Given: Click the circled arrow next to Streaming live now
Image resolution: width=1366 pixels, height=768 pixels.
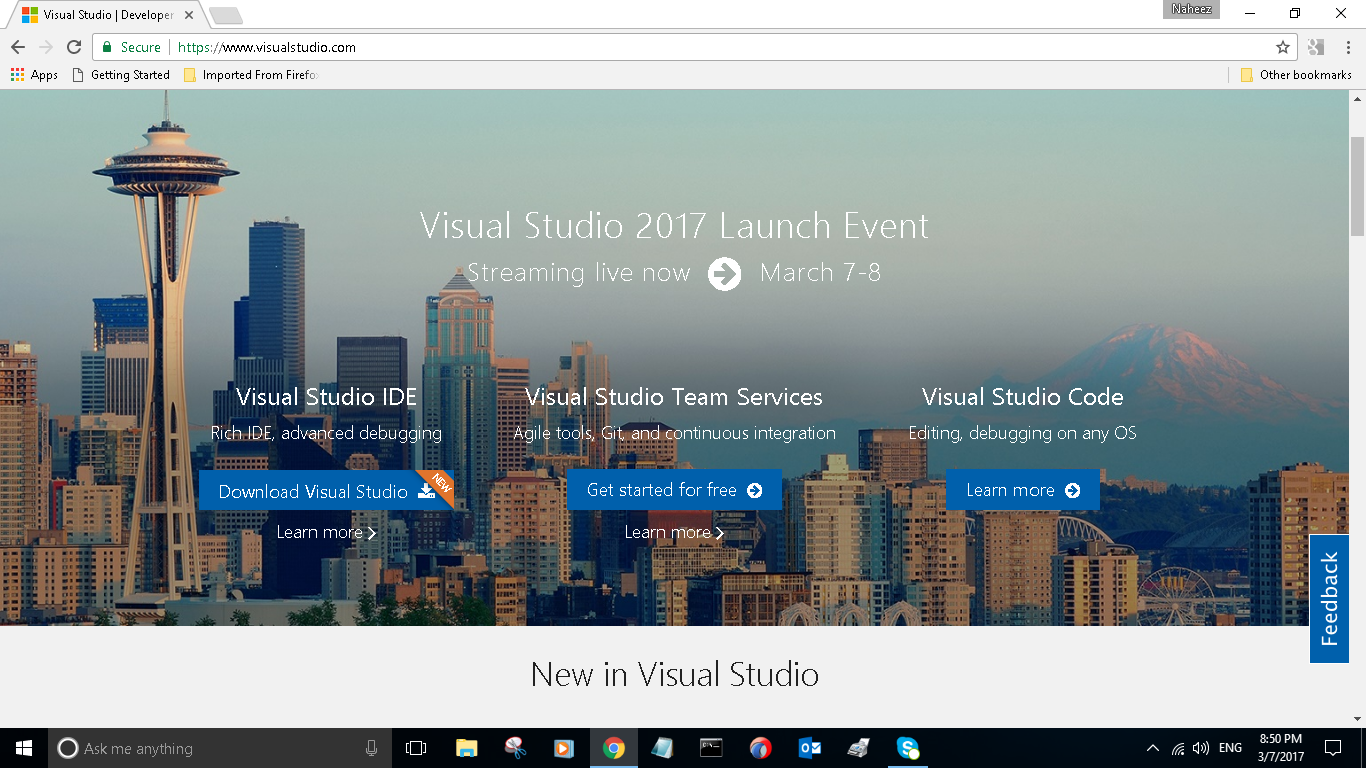Looking at the screenshot, I should 725,273.
